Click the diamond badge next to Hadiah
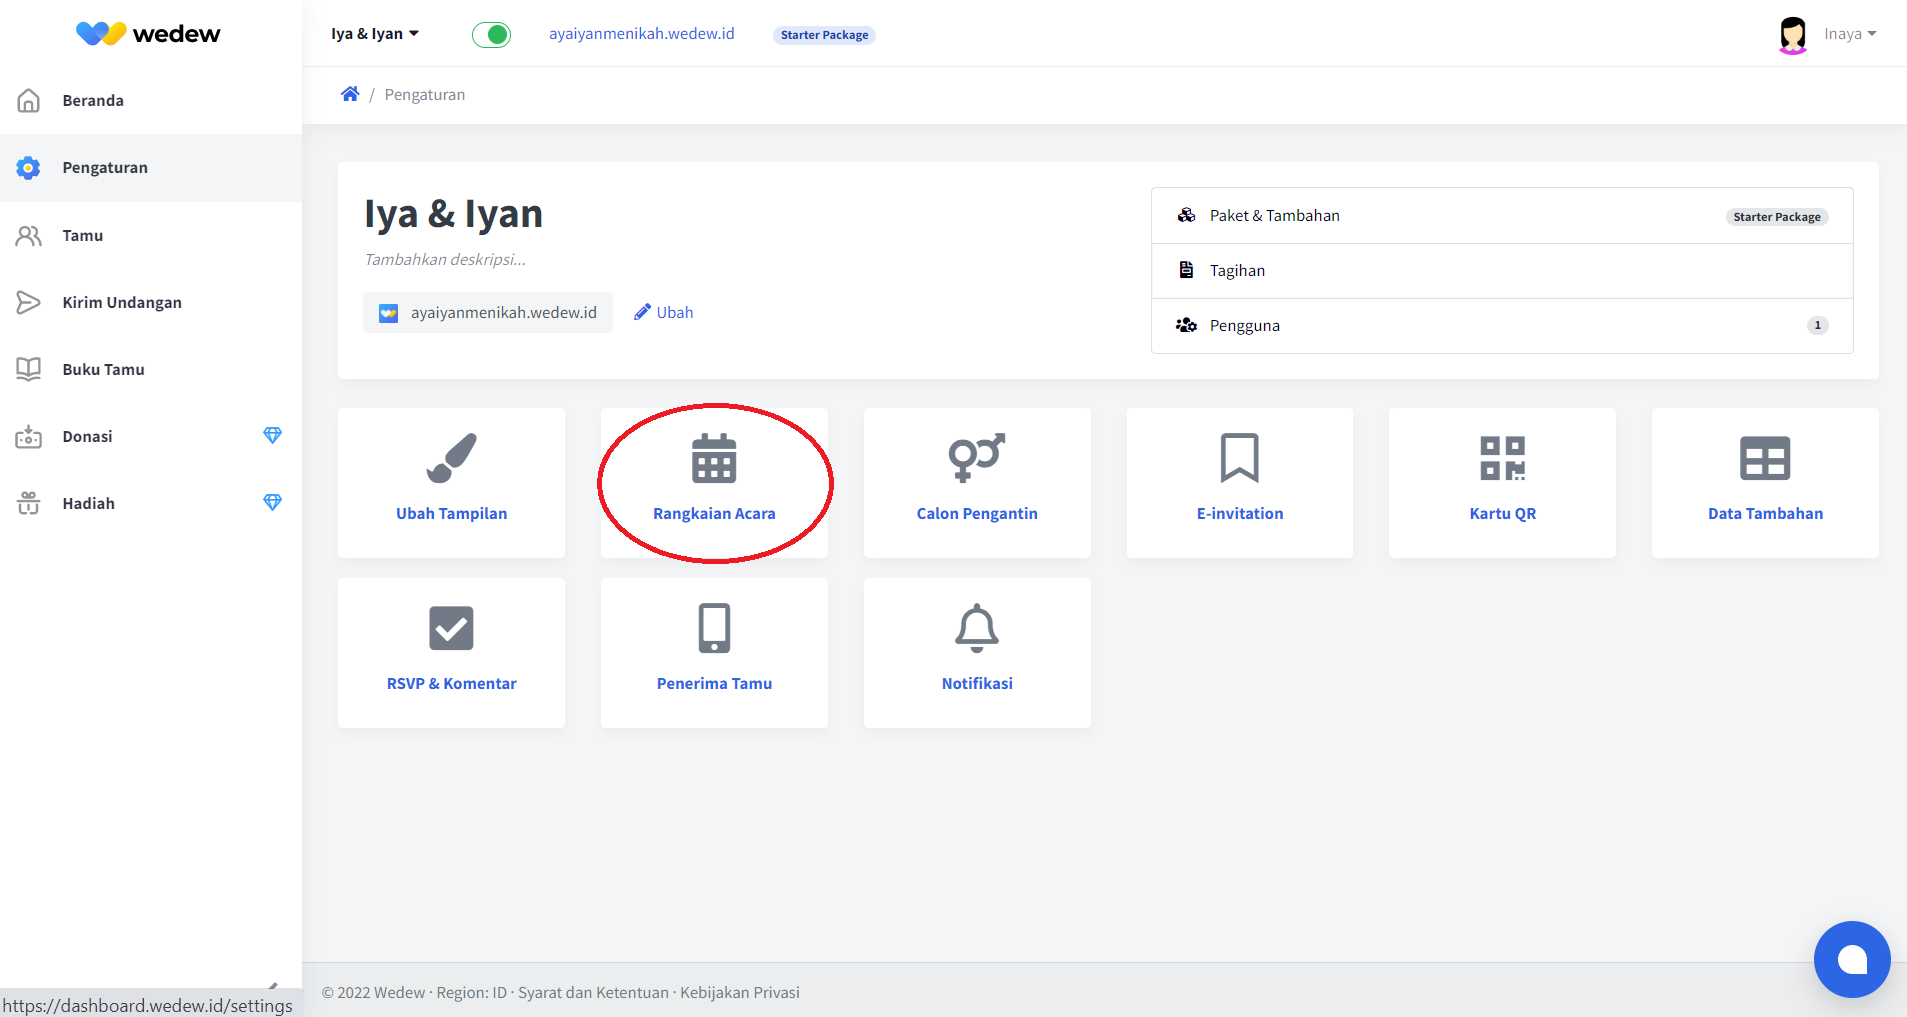The width and height of the screenshot is (1907, 1017). (272, 503)
